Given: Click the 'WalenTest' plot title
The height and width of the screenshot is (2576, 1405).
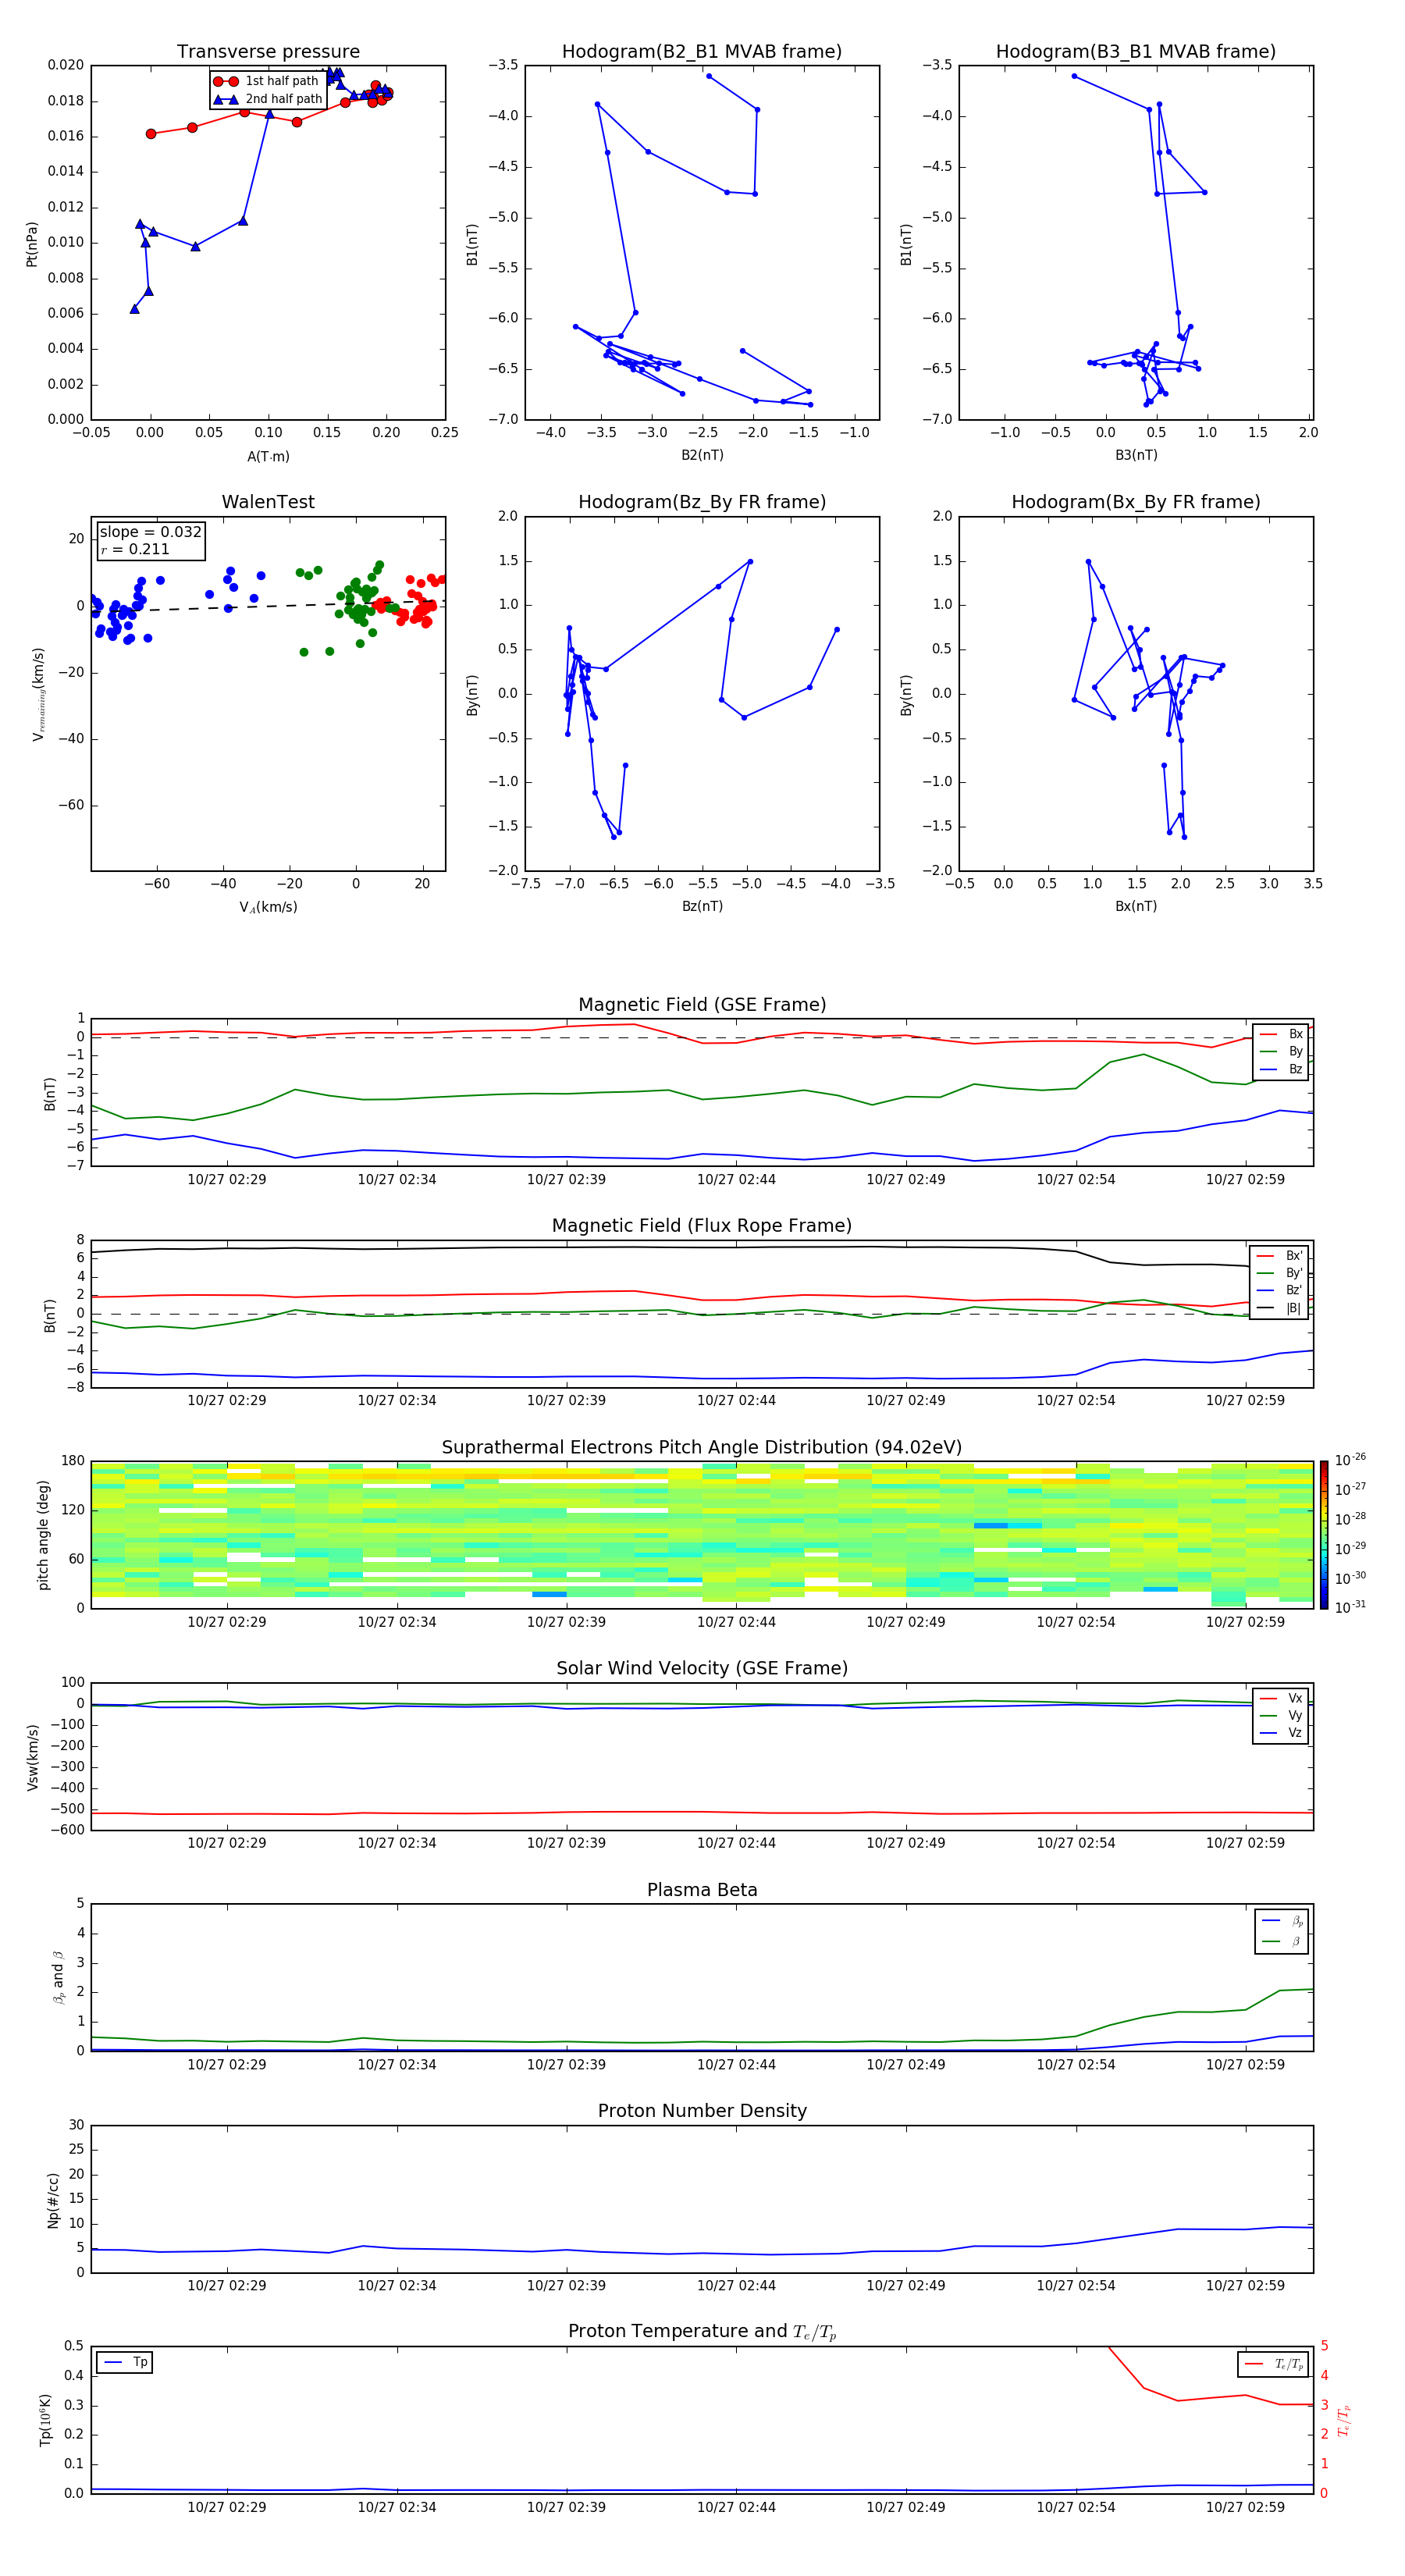Looking at the screenshot, I should [x=268, y=502].
